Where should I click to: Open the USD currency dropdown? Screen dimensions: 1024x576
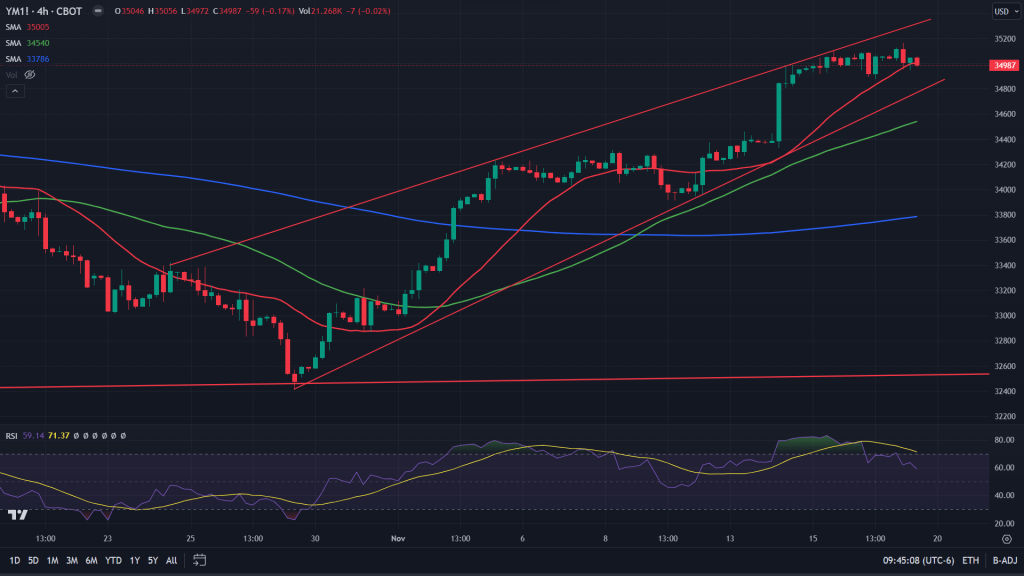[x=1004, y=11]
